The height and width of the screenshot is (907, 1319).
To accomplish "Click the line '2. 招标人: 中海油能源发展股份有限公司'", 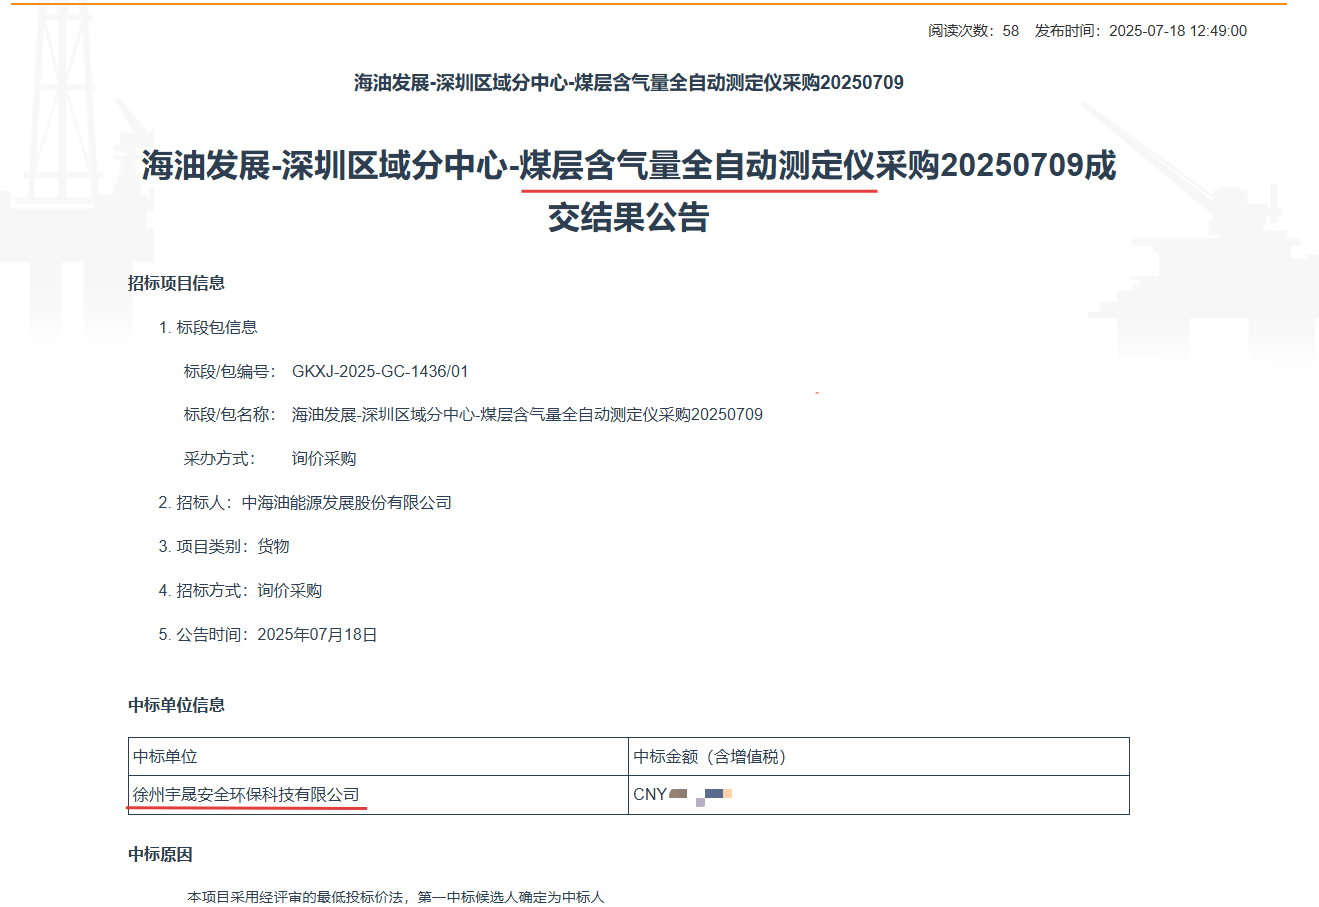I will coord(305,502).
